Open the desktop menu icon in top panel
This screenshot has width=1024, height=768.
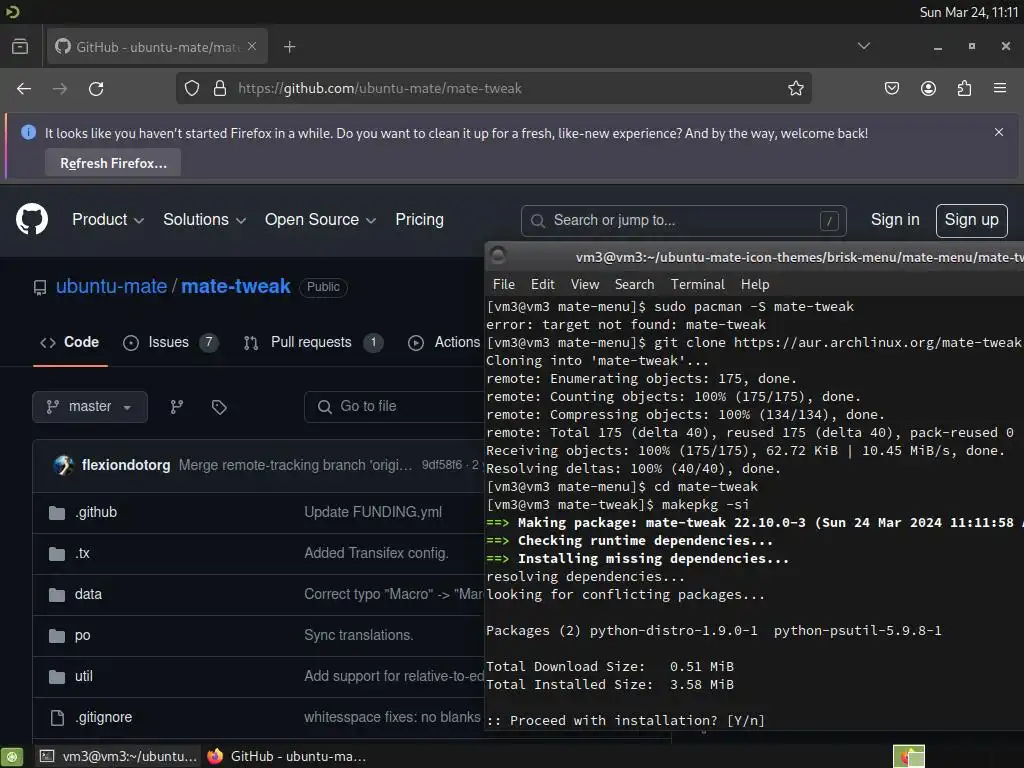click(12, 11)
